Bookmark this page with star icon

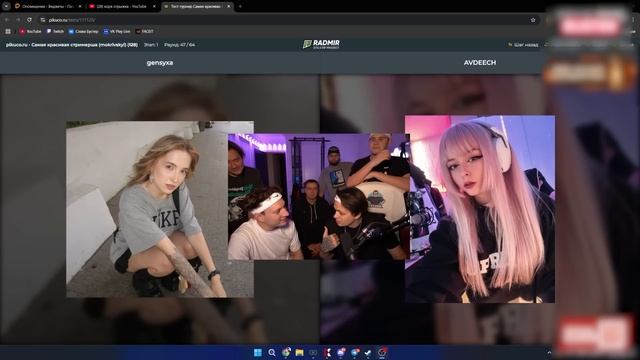533,20
